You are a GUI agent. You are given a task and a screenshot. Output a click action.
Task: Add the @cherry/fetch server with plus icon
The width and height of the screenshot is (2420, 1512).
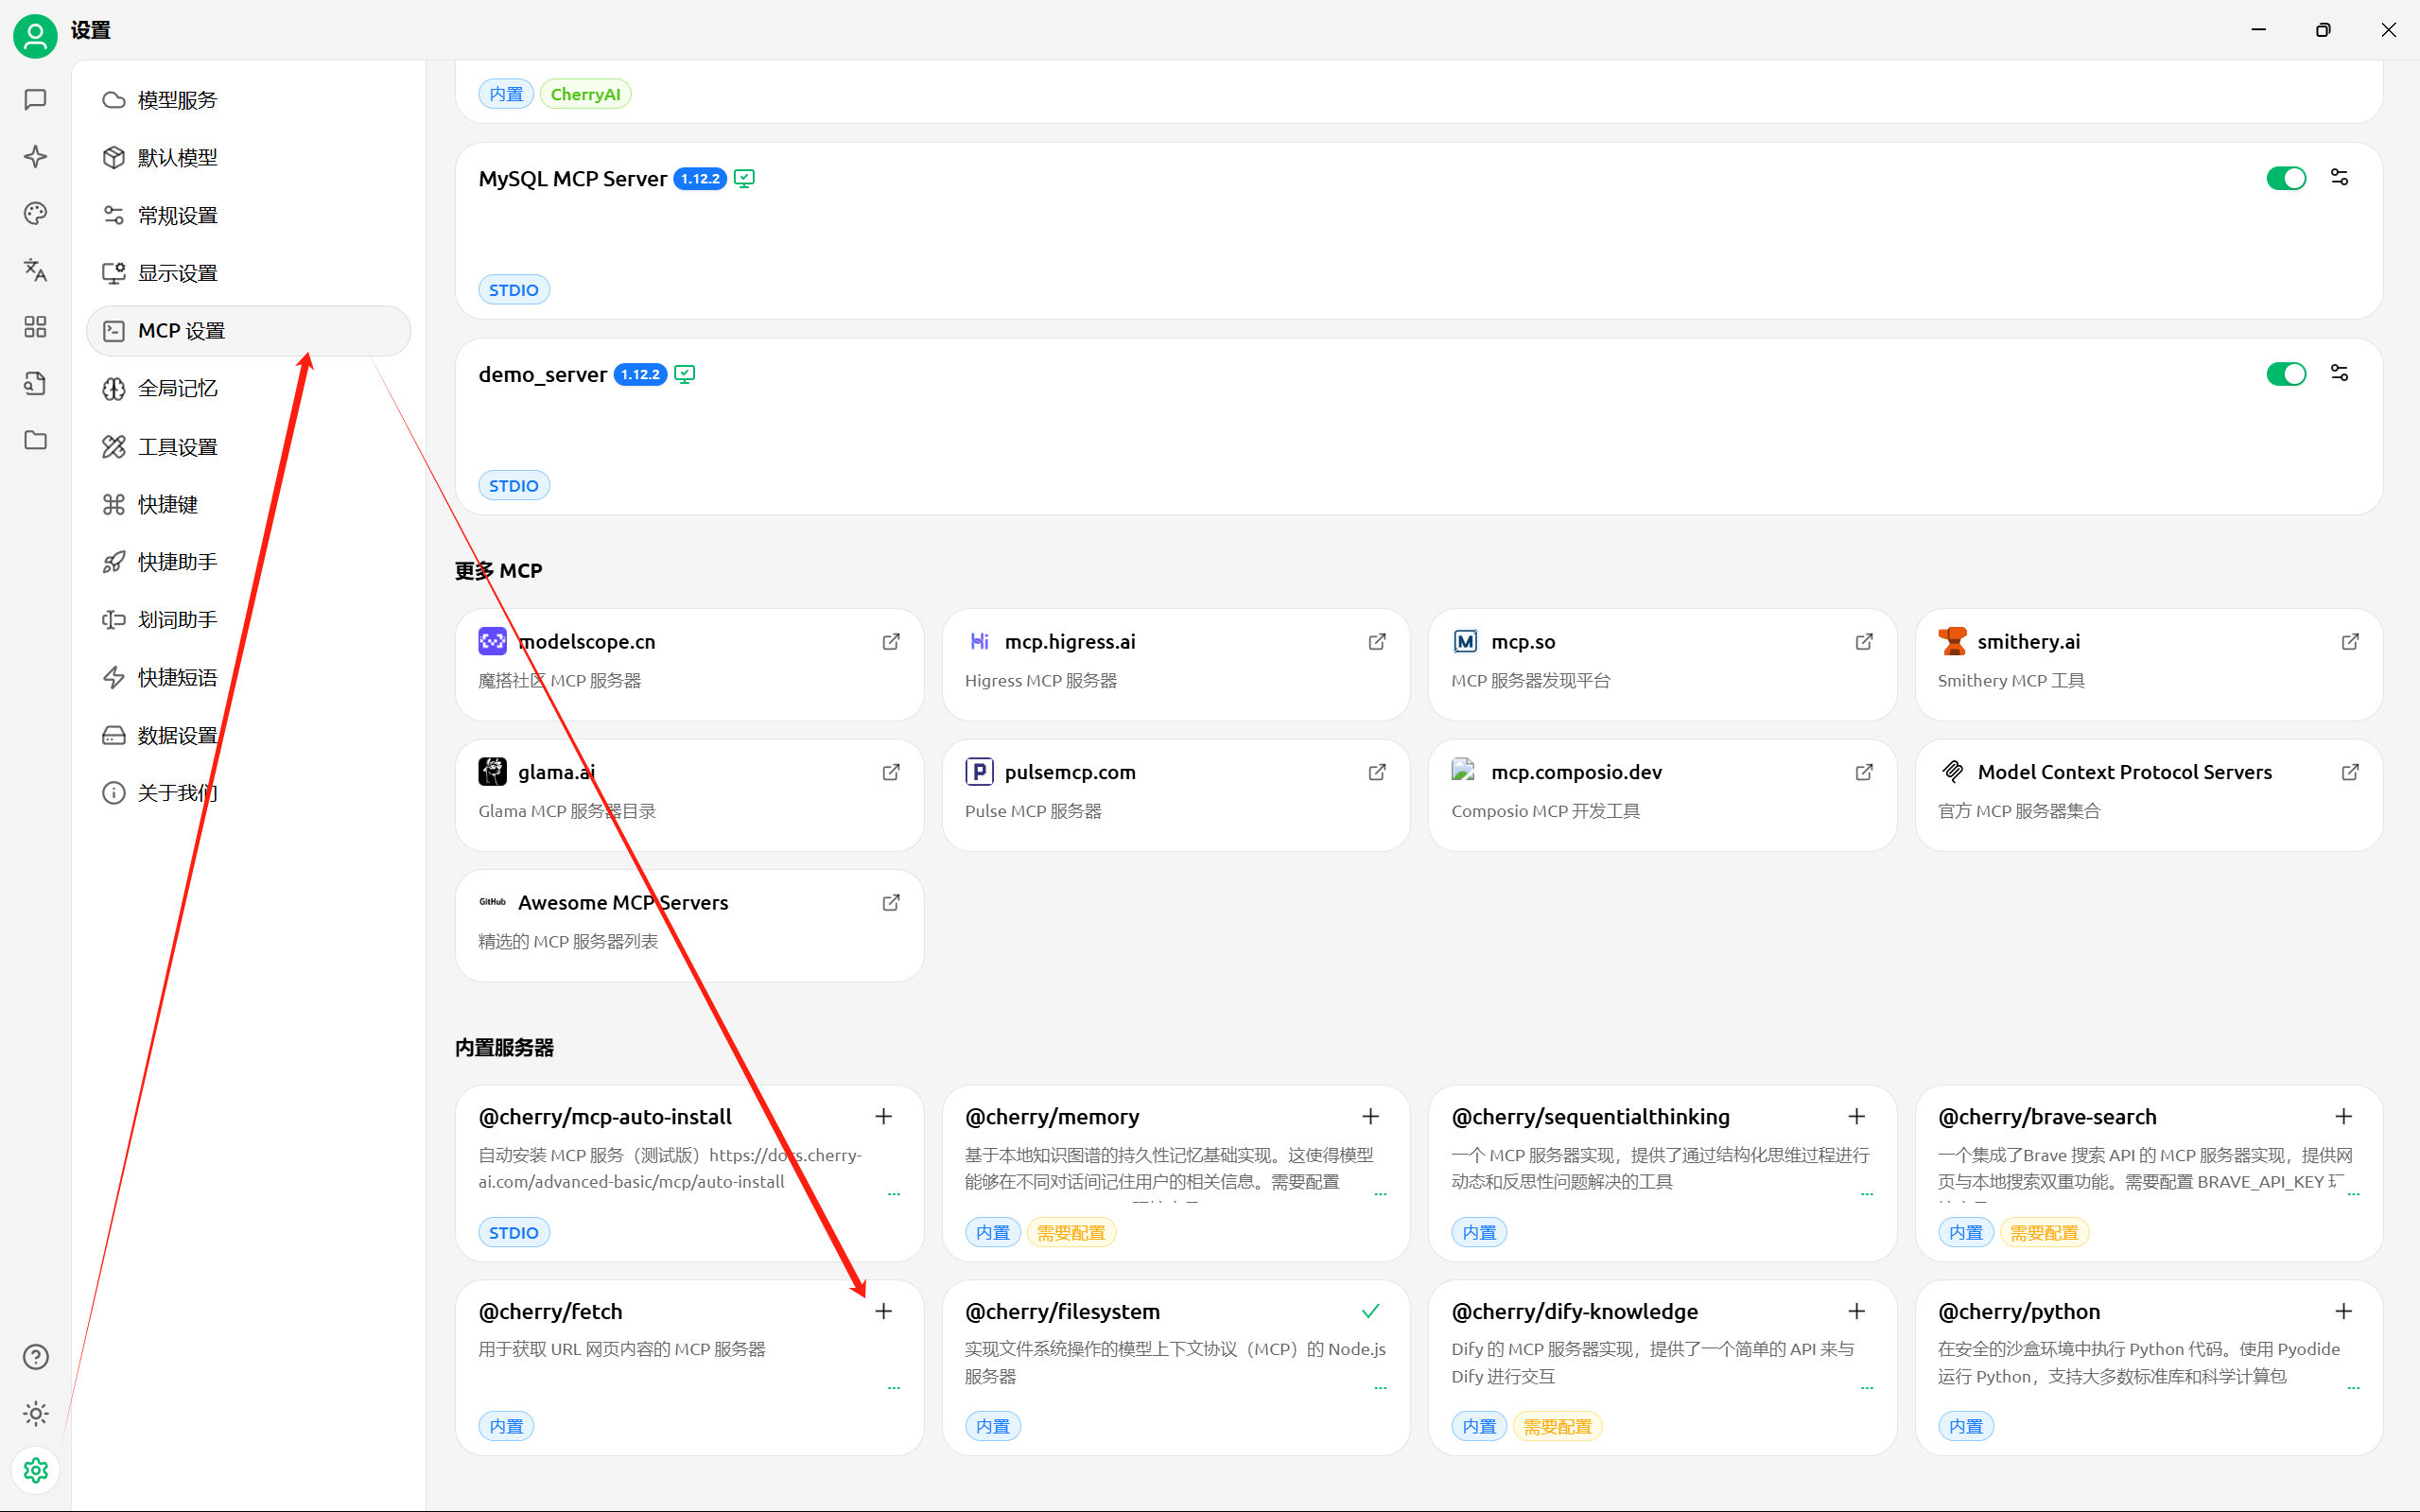coord(884,1311)
